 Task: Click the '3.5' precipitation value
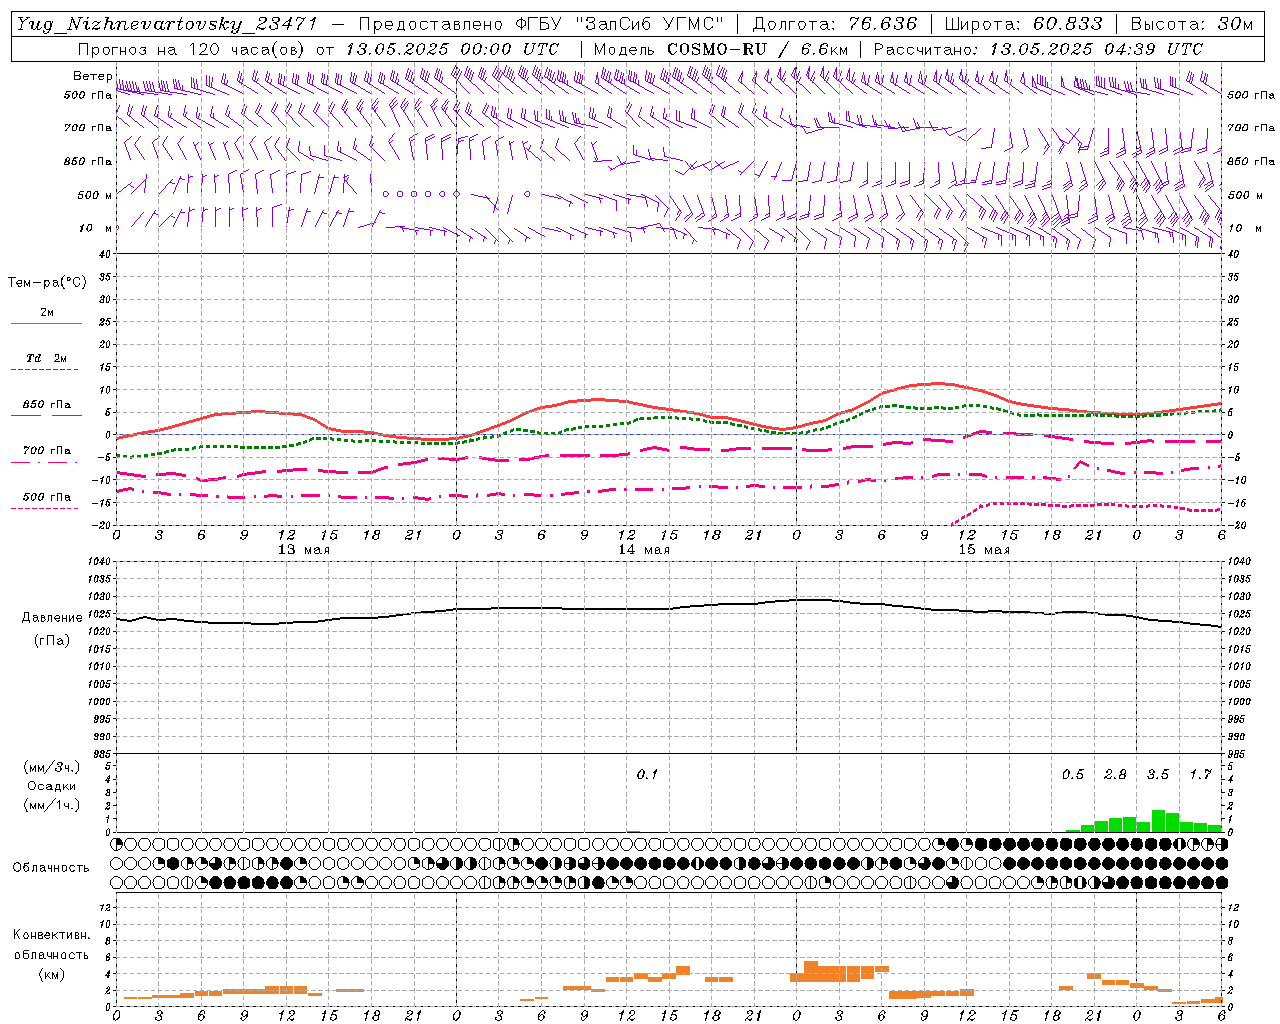point(1158,774)
